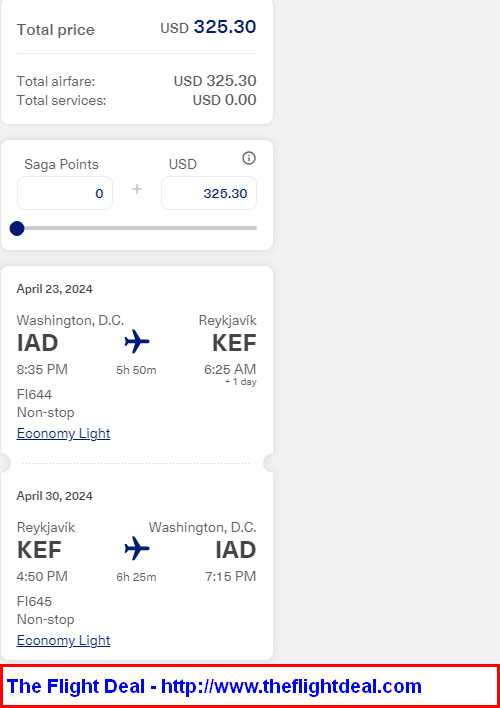500x708 pixels.
Task: Select the April 23, 2024 date label
Action: pyautogui.click(x=55, y=289)
